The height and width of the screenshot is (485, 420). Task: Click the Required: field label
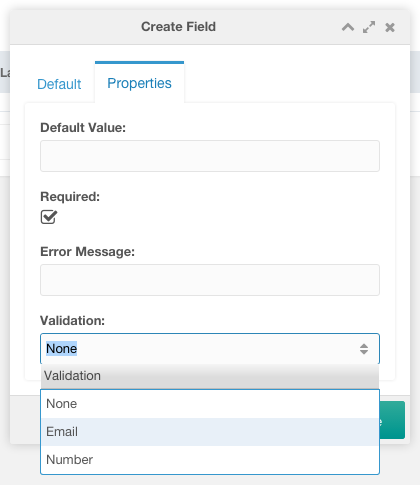click(x=70, y=197)
